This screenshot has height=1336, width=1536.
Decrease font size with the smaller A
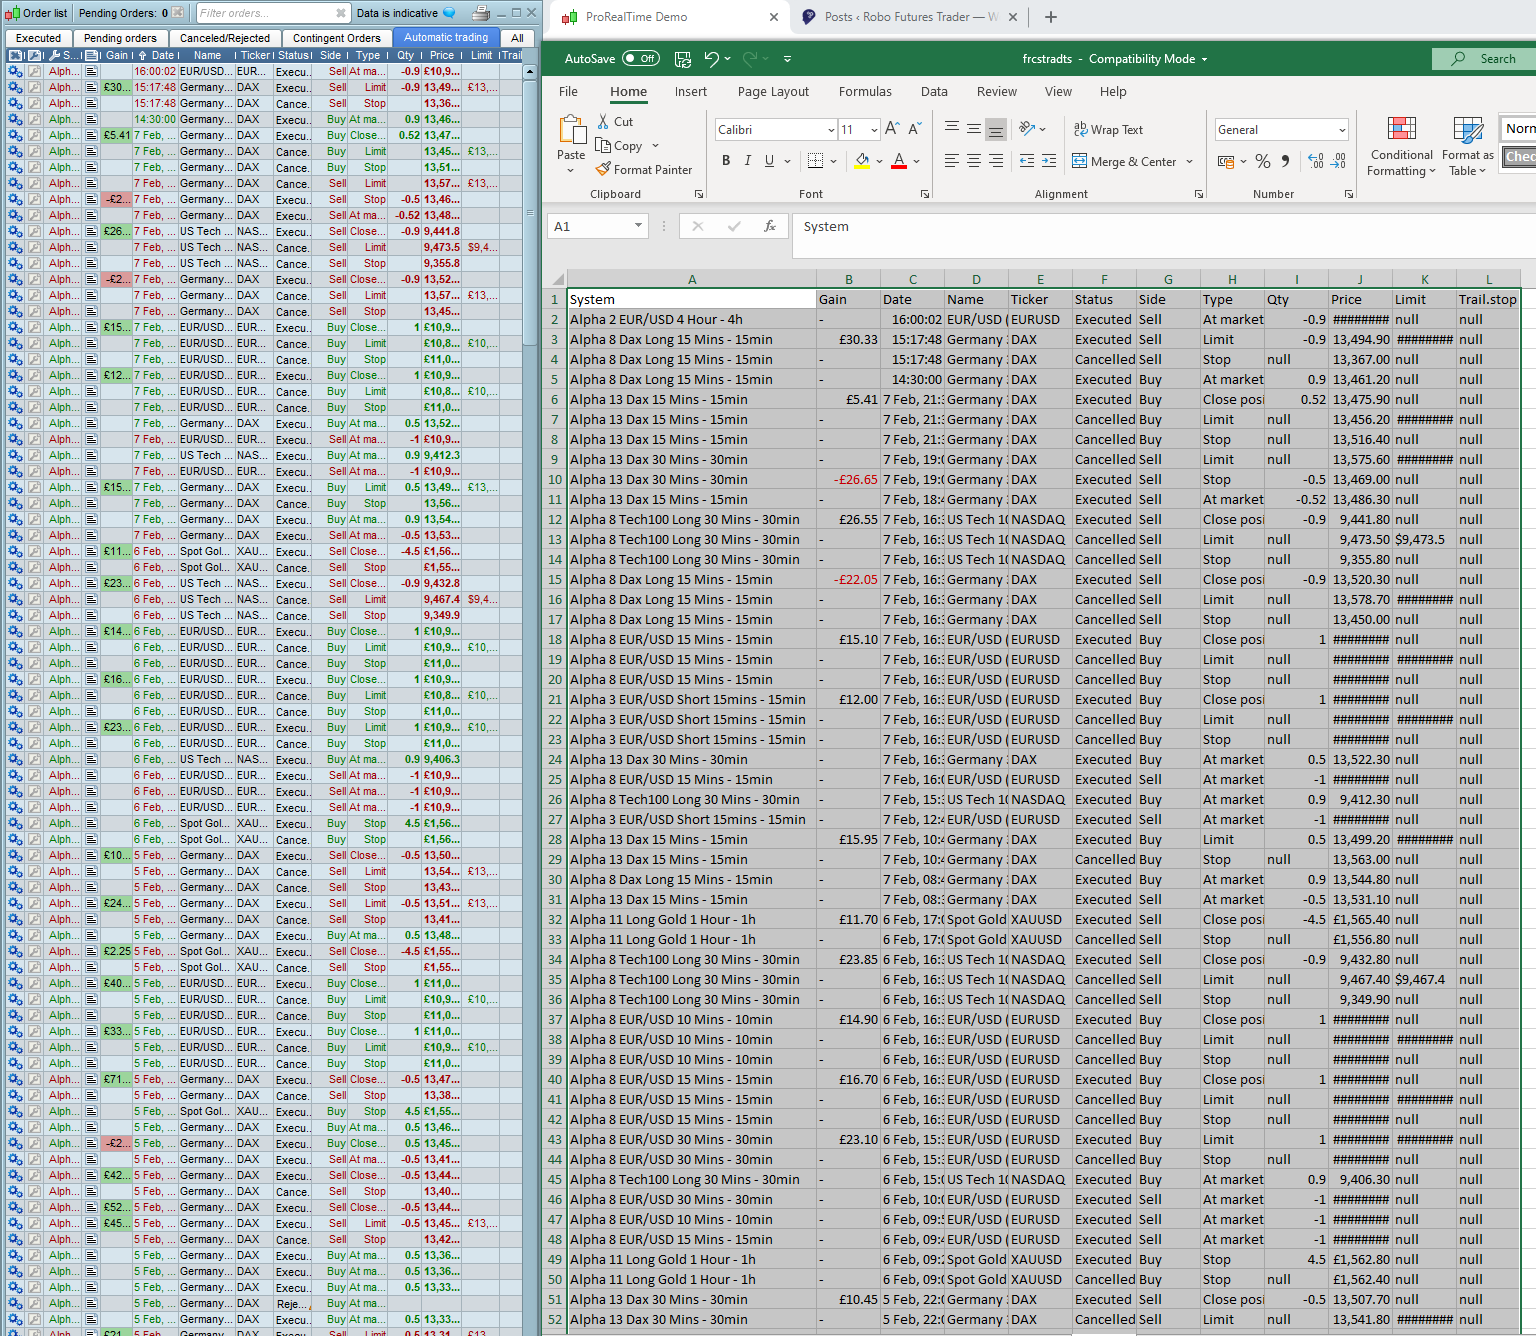[x=915, y=129]
